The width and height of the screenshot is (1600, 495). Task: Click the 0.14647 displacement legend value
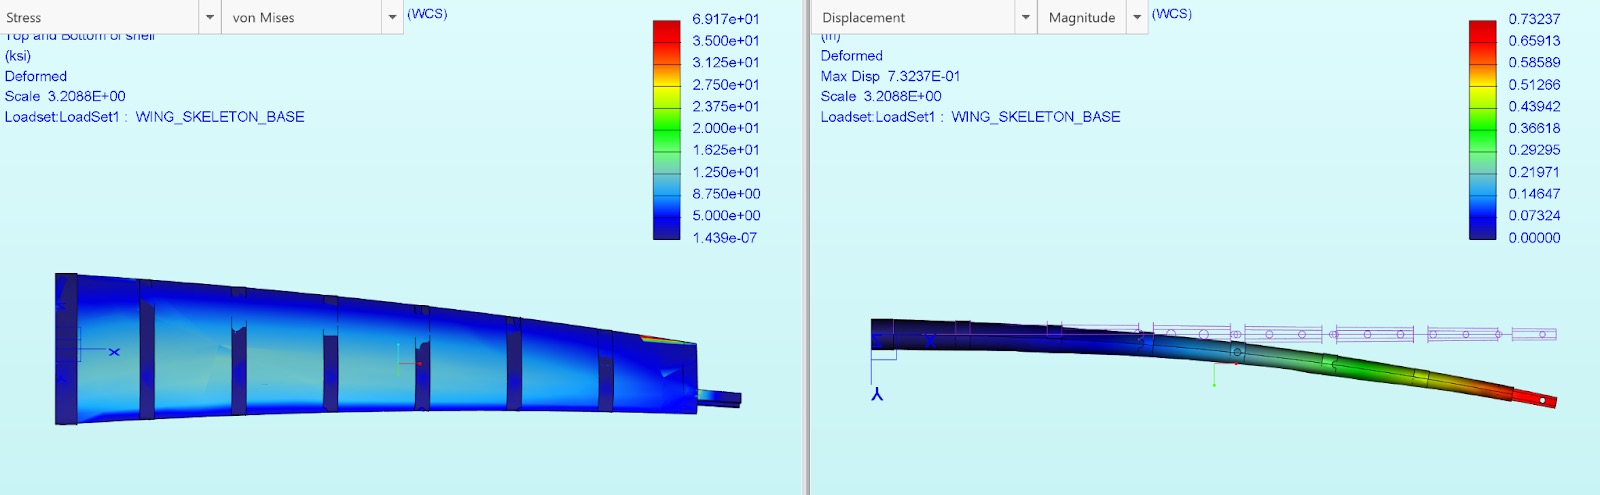pos(1534,194)
